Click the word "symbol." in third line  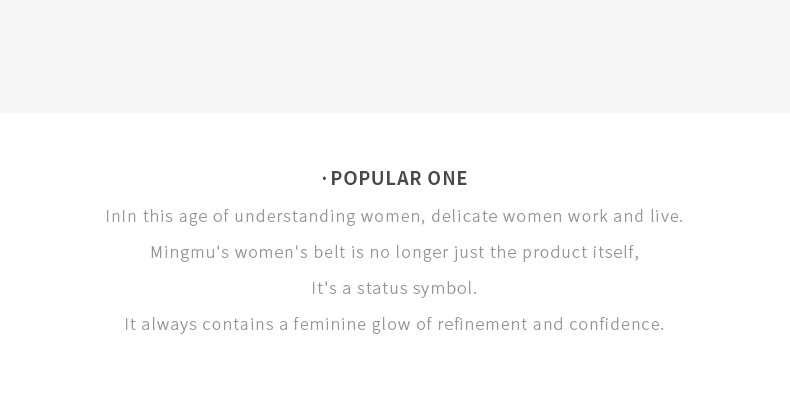point(445,288)
